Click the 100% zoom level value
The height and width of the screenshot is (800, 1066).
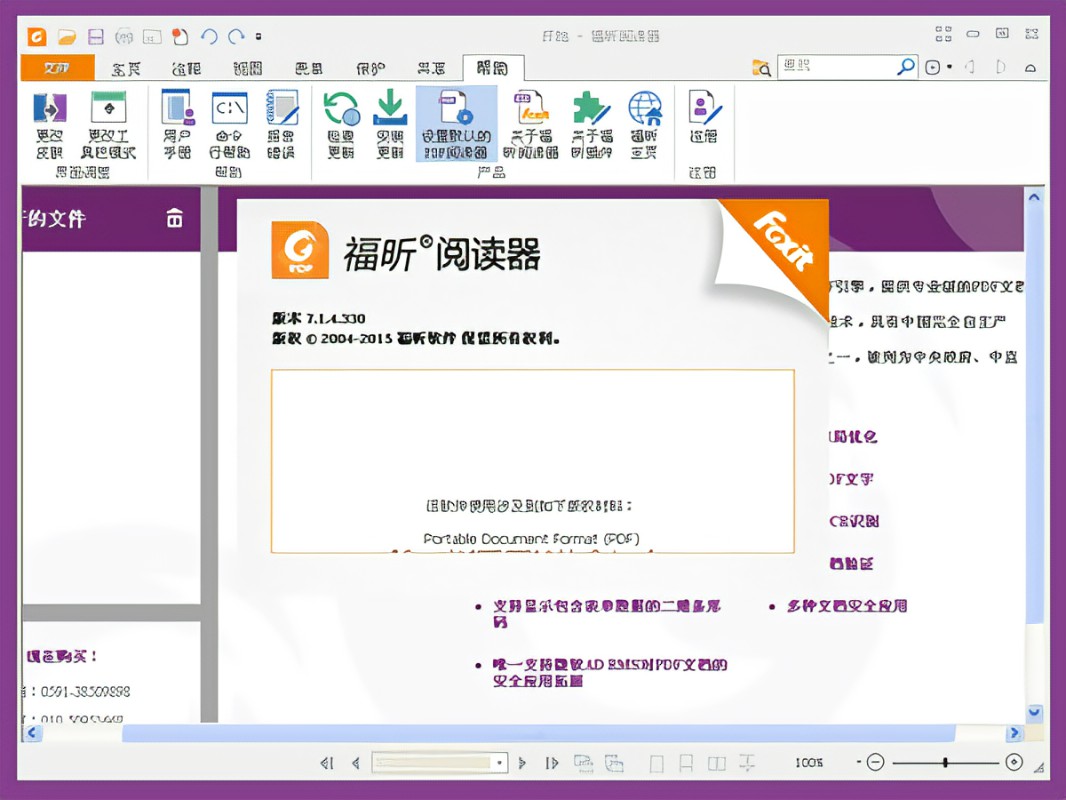[809, 763]
